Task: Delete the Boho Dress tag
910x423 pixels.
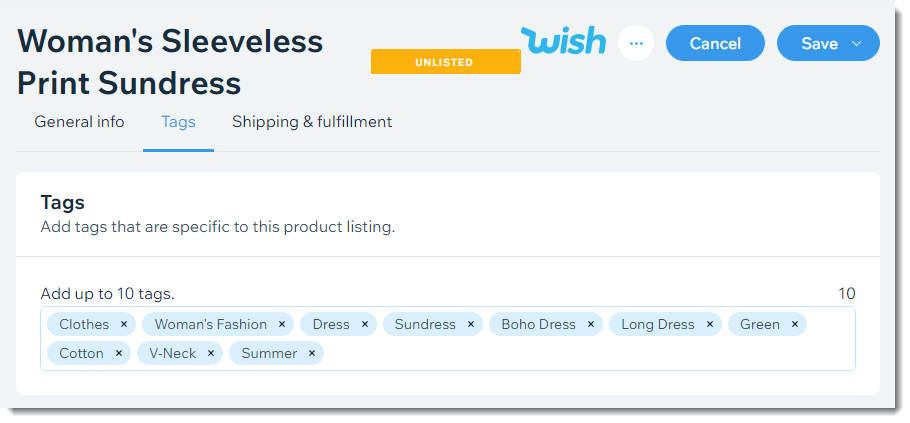Action: click(591, 324)
